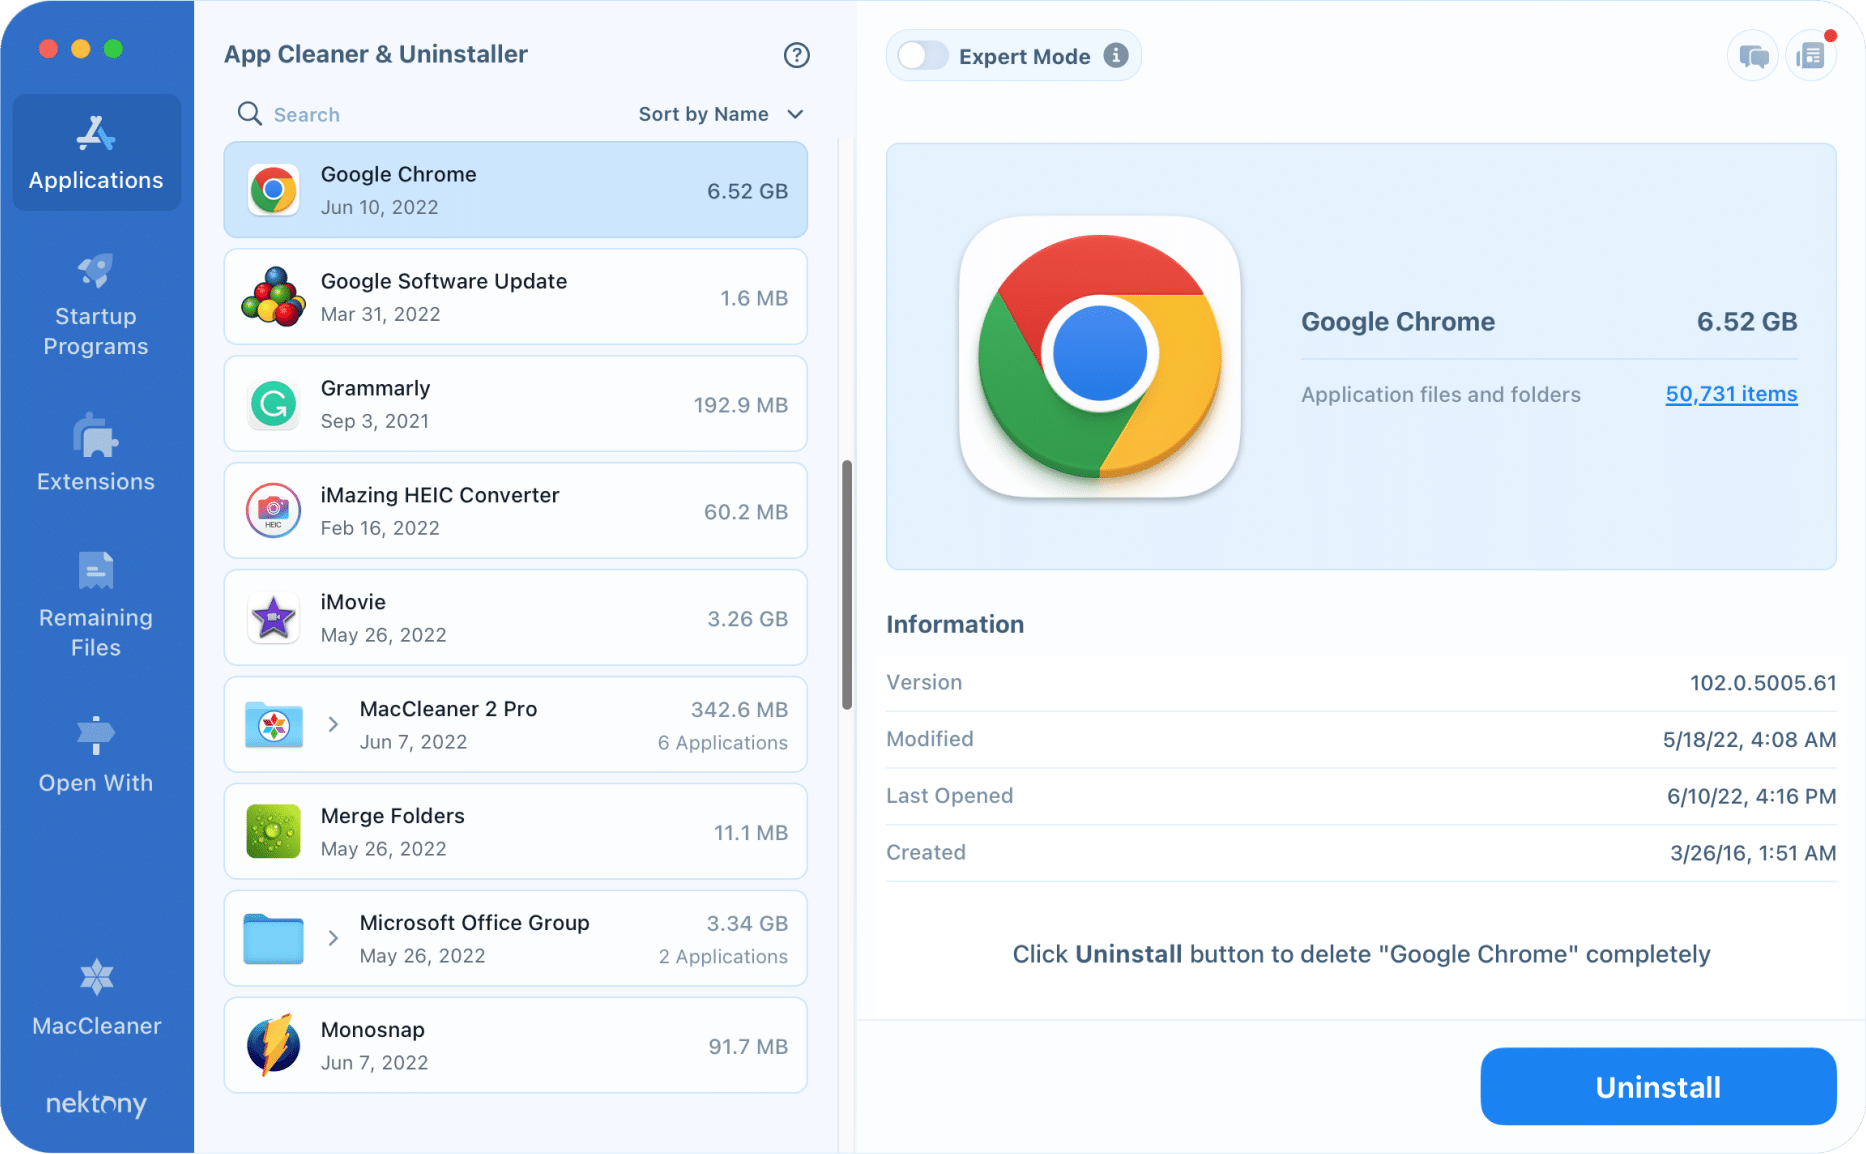Click the Modified date 5/18/22, 4:08 AM

(1749, 740)
